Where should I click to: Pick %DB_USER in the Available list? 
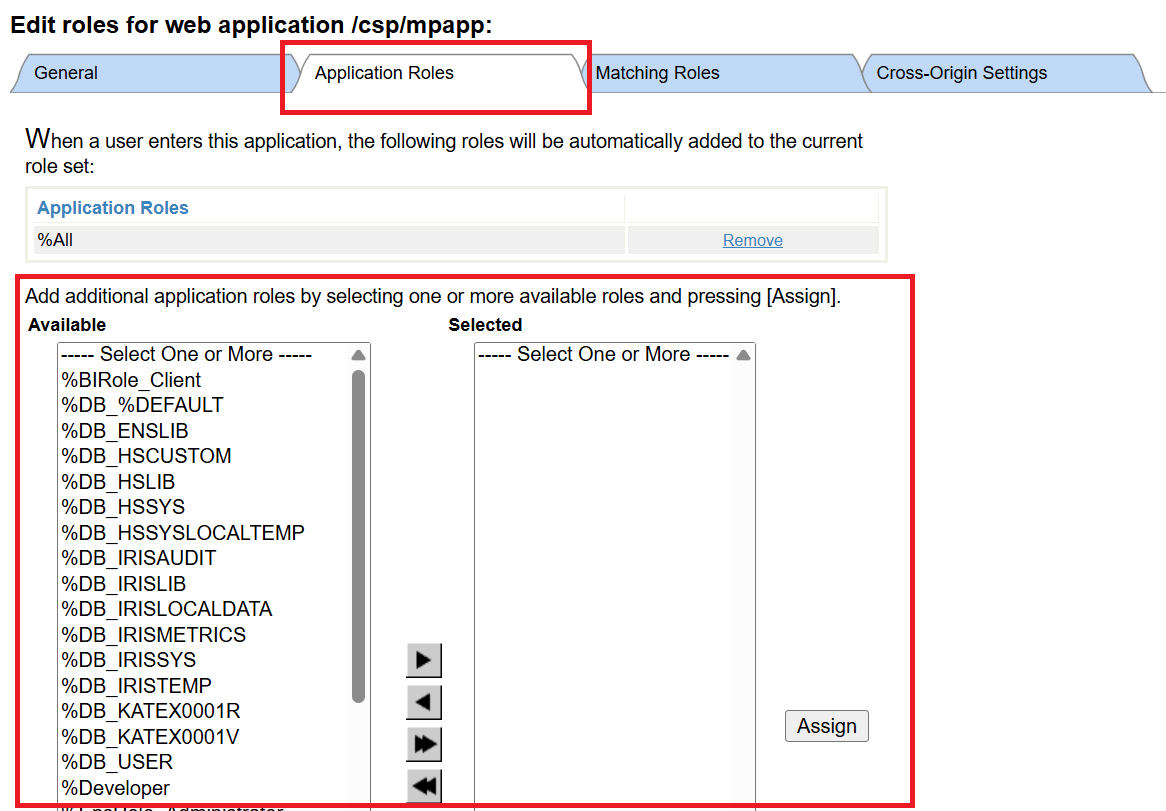coord(117,762)
